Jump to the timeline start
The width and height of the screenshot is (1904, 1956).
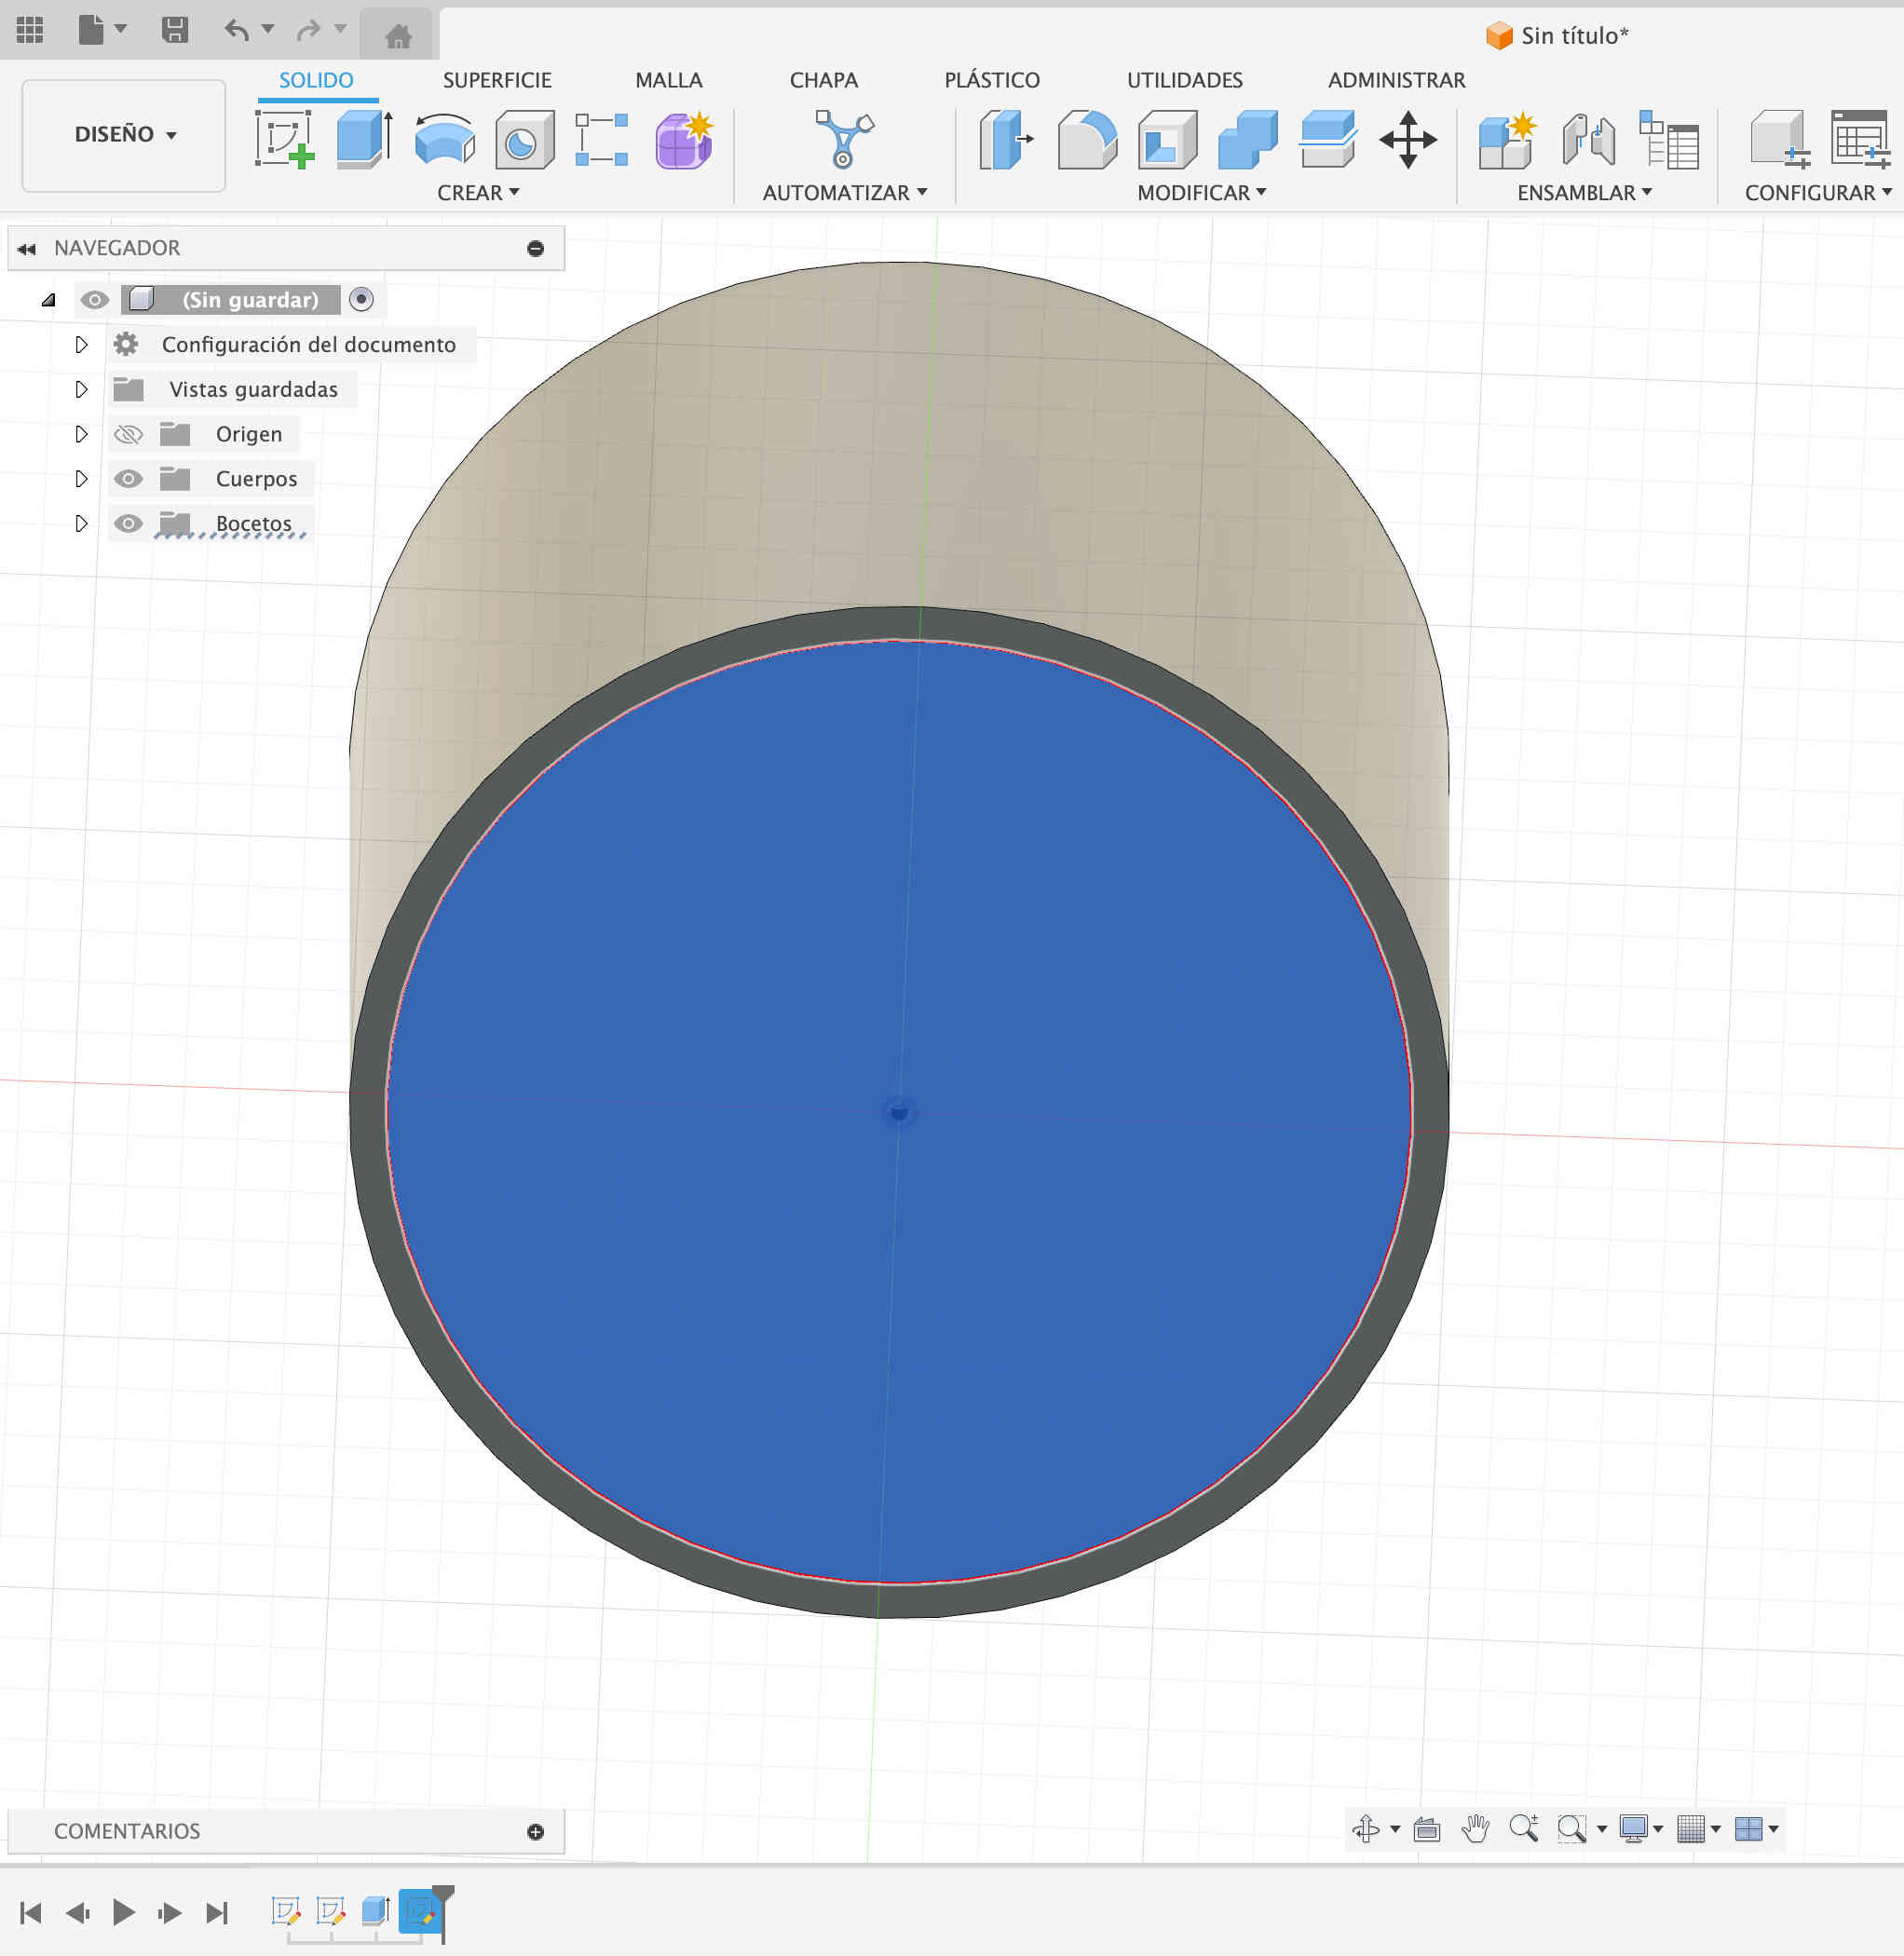coord(31,1912)
